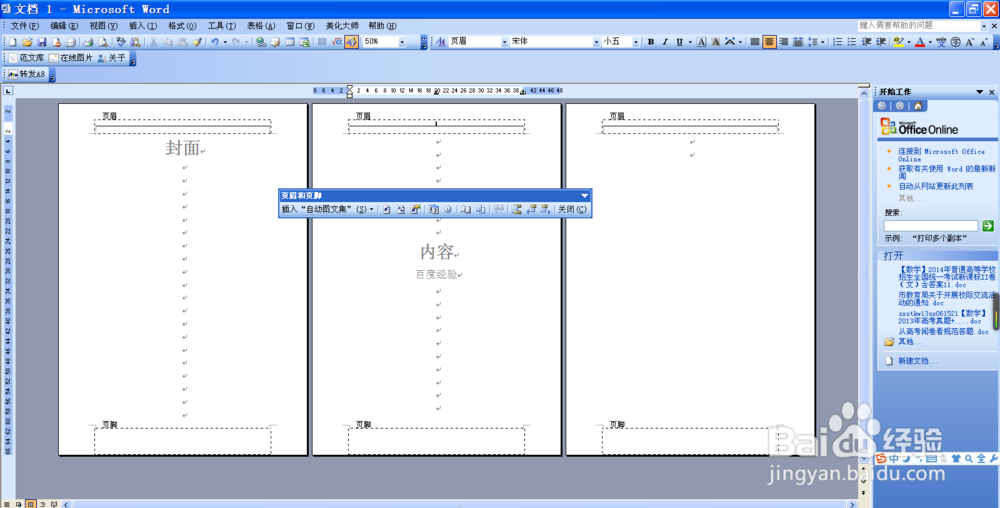Open the 格式(O) menu
Viewport: 1000px width, 508px height.
pyautogui.click(x=182, y=26)
